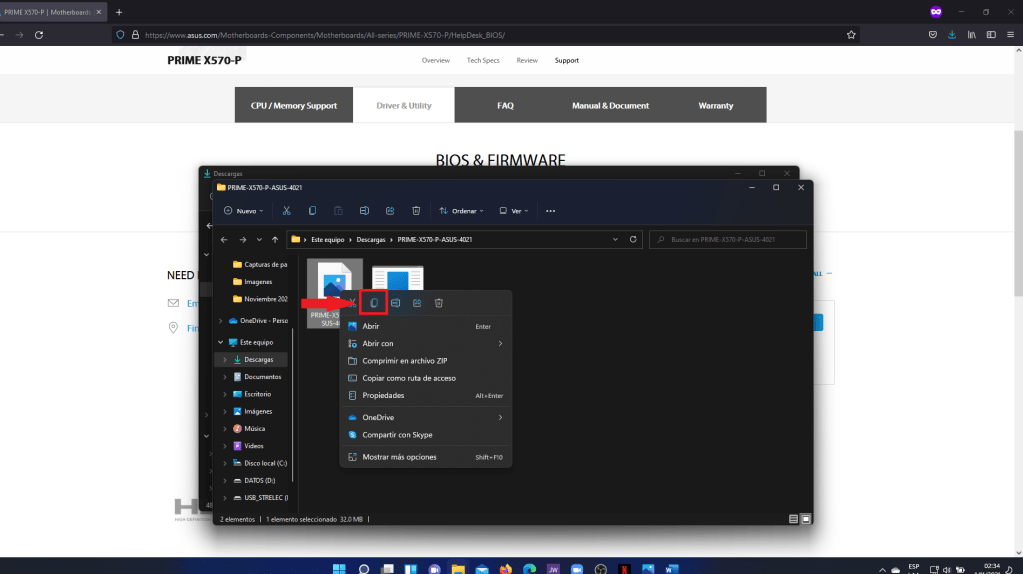Image resolution: width=1023 pixels, height=574 pixels.
Task: Open the three-dots More options in toolbar
Action: 550,211
